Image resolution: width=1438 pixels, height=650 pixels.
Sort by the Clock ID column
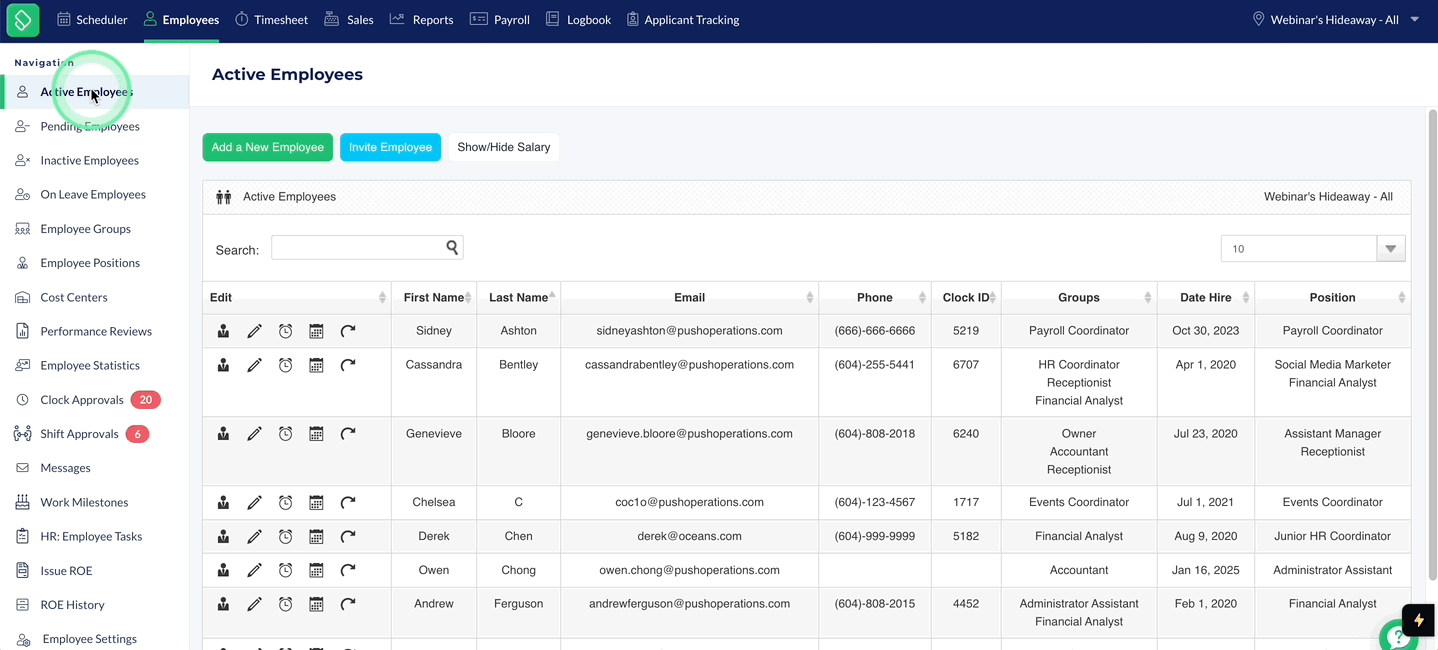point(966,297)
